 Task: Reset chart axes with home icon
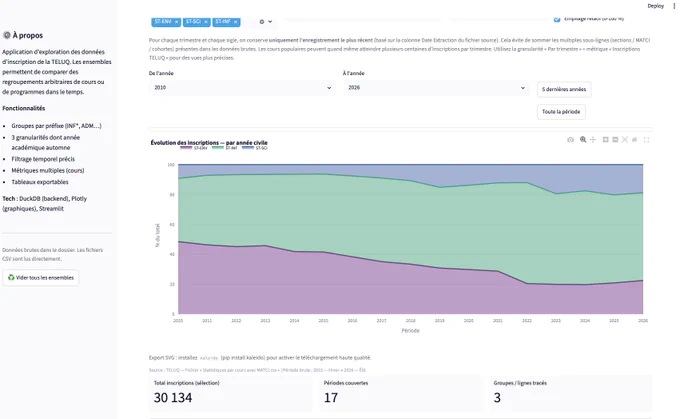click(x=634, y=140)
